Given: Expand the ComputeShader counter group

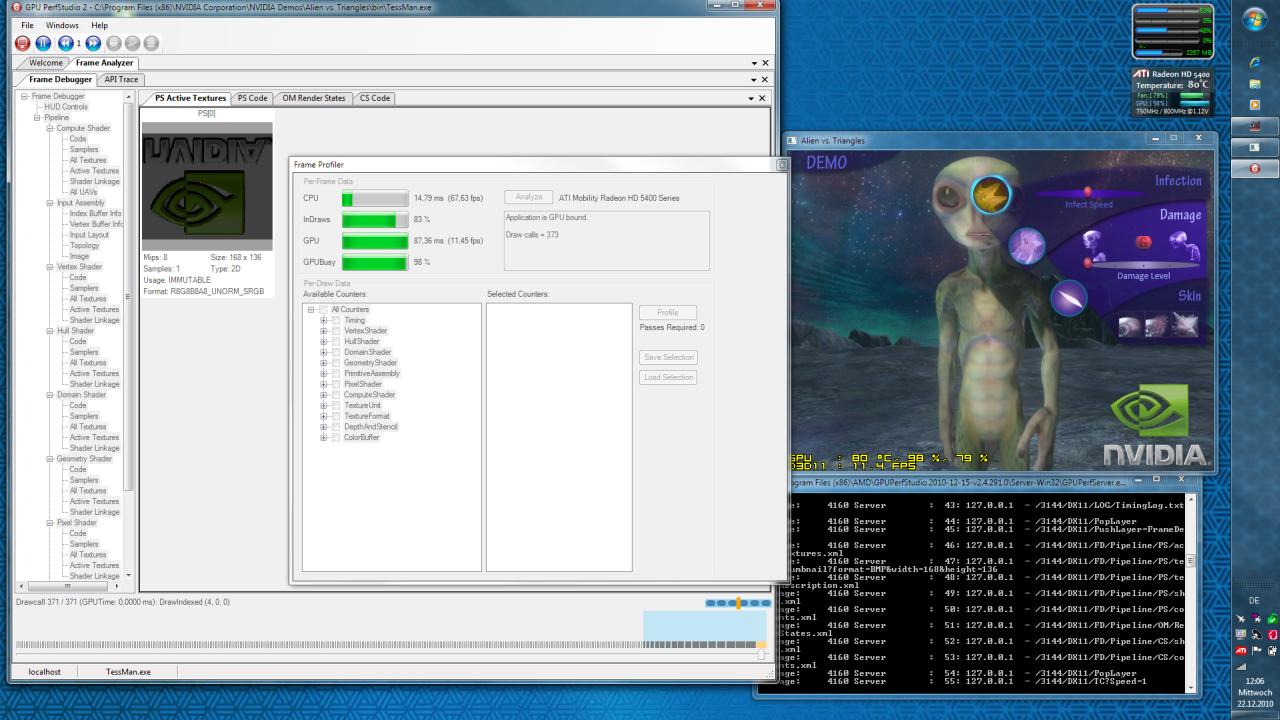Looking at the screenshot, I should tap(324, 395).
